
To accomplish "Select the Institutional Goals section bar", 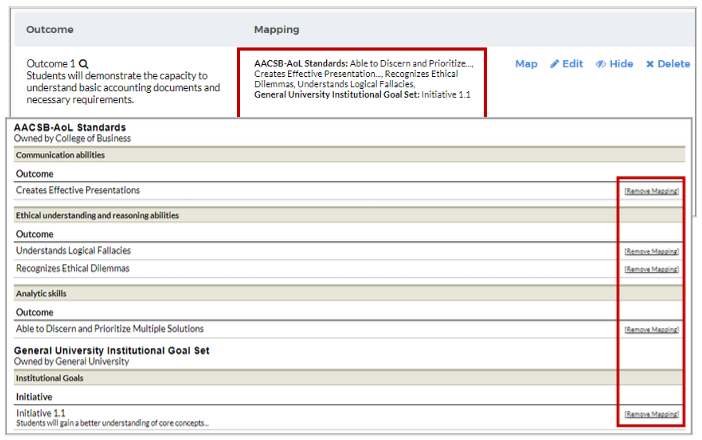I will [x=349, y=378].
